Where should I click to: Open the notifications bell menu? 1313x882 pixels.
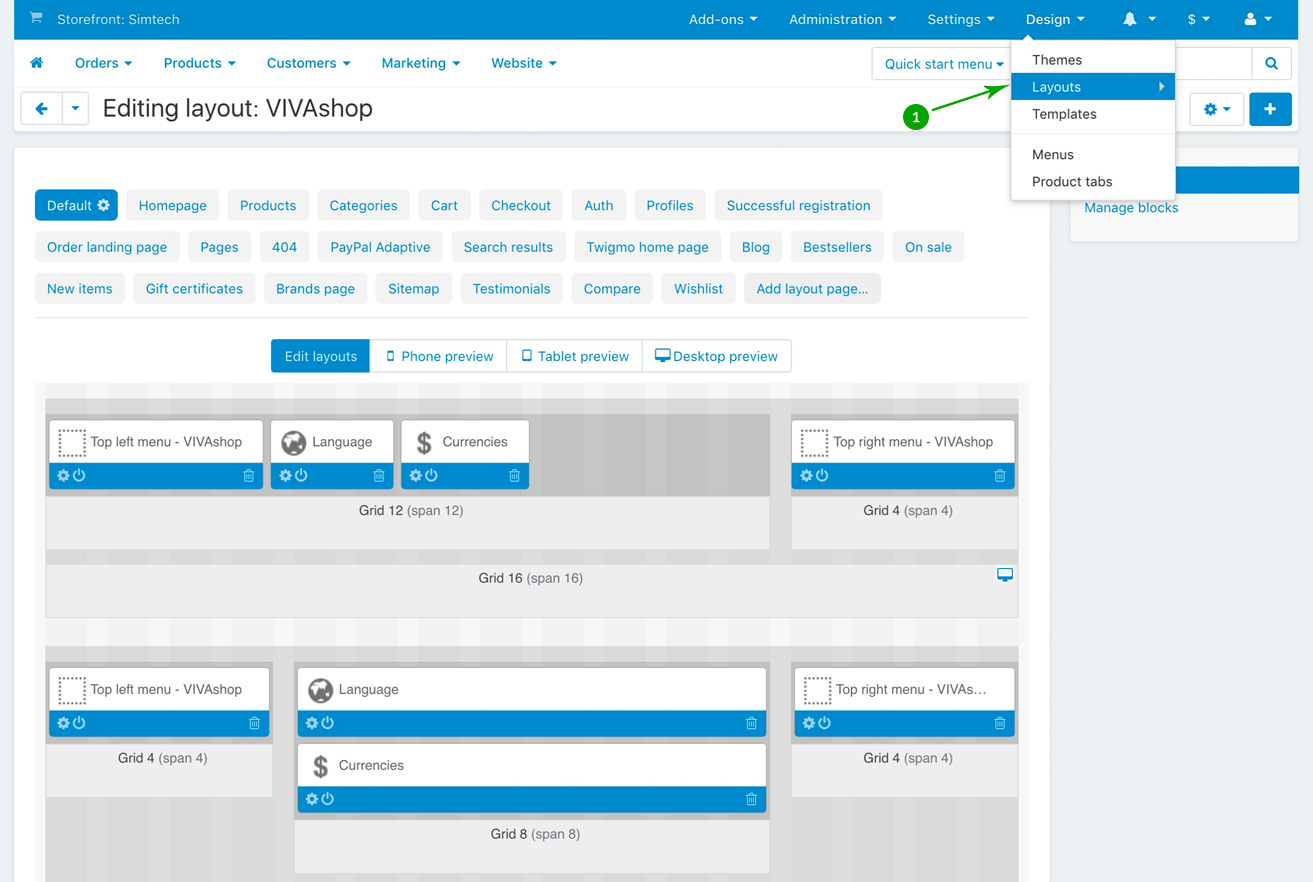point(1138,19)
